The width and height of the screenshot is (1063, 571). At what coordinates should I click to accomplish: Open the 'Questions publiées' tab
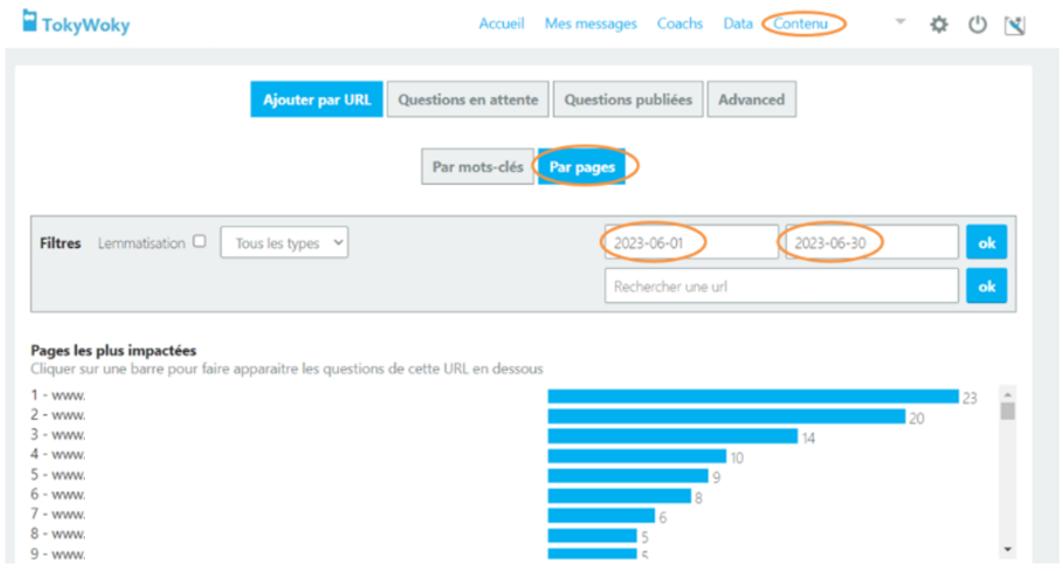(627, 100)
